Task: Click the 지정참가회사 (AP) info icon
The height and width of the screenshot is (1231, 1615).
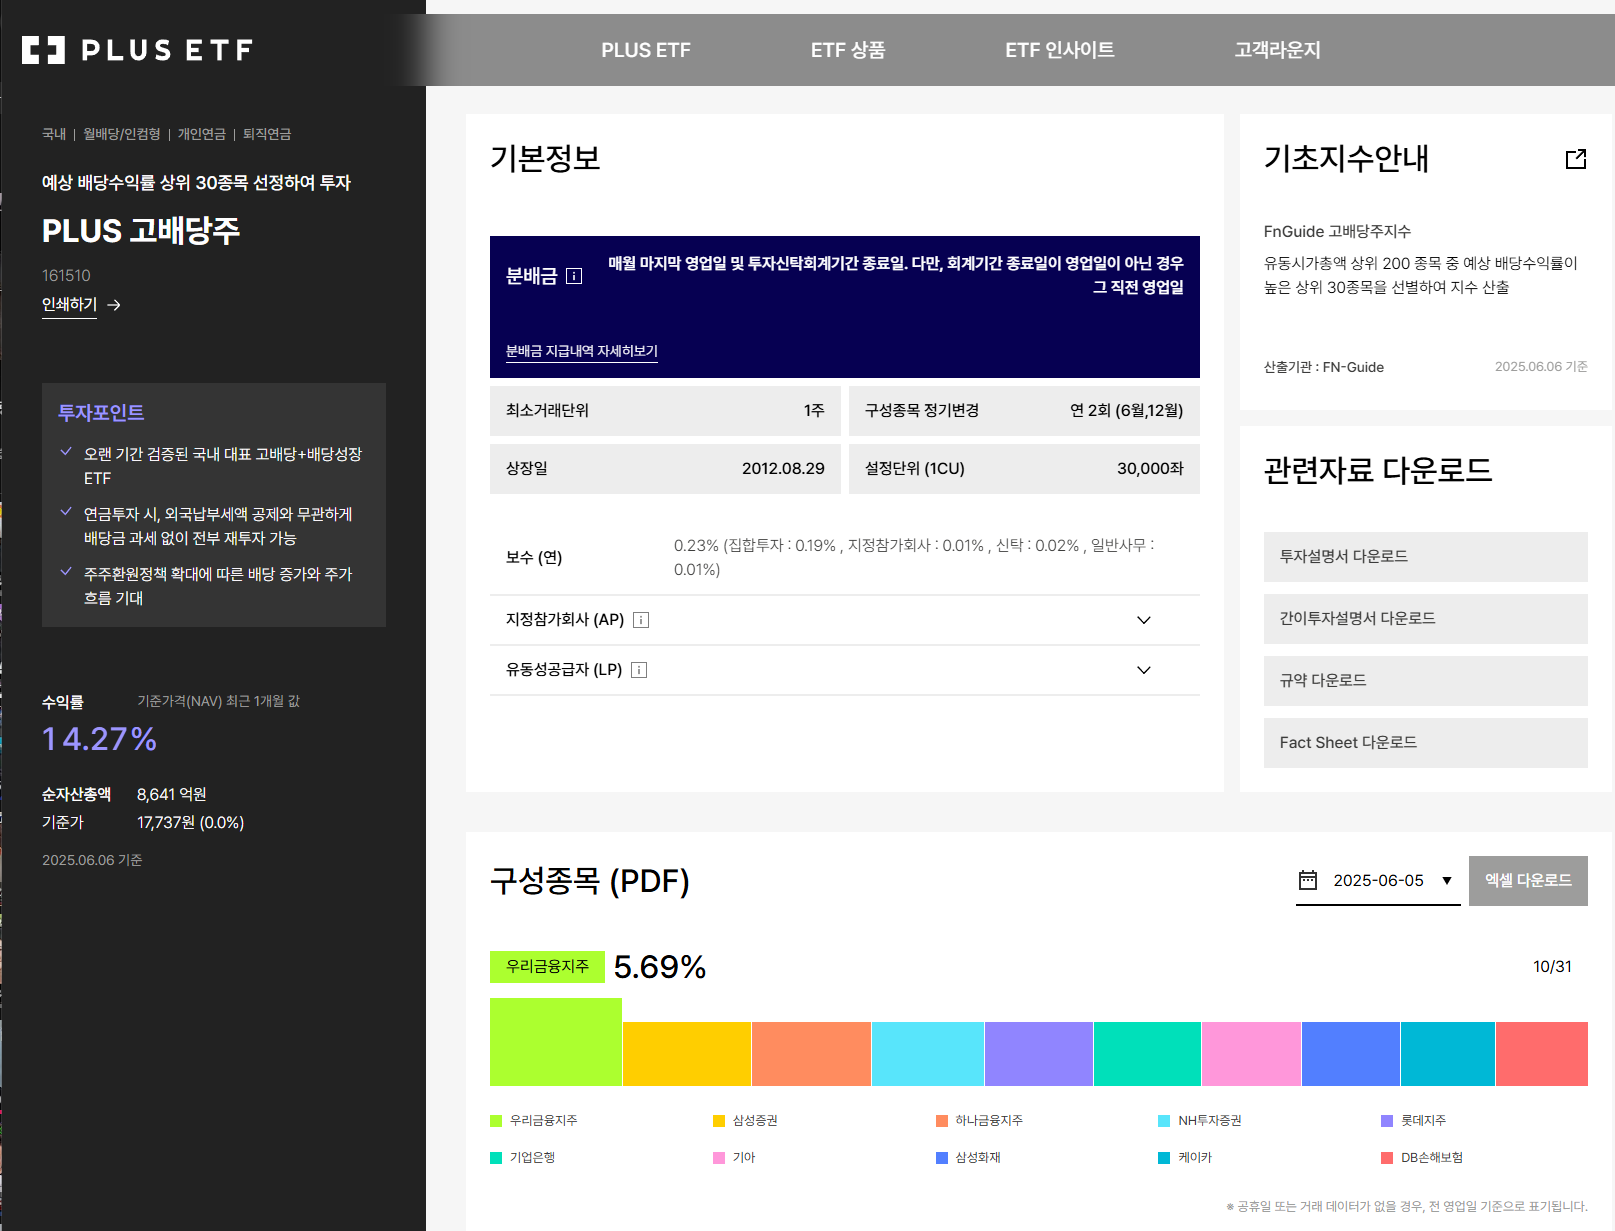Action: (x=641, y=620)
